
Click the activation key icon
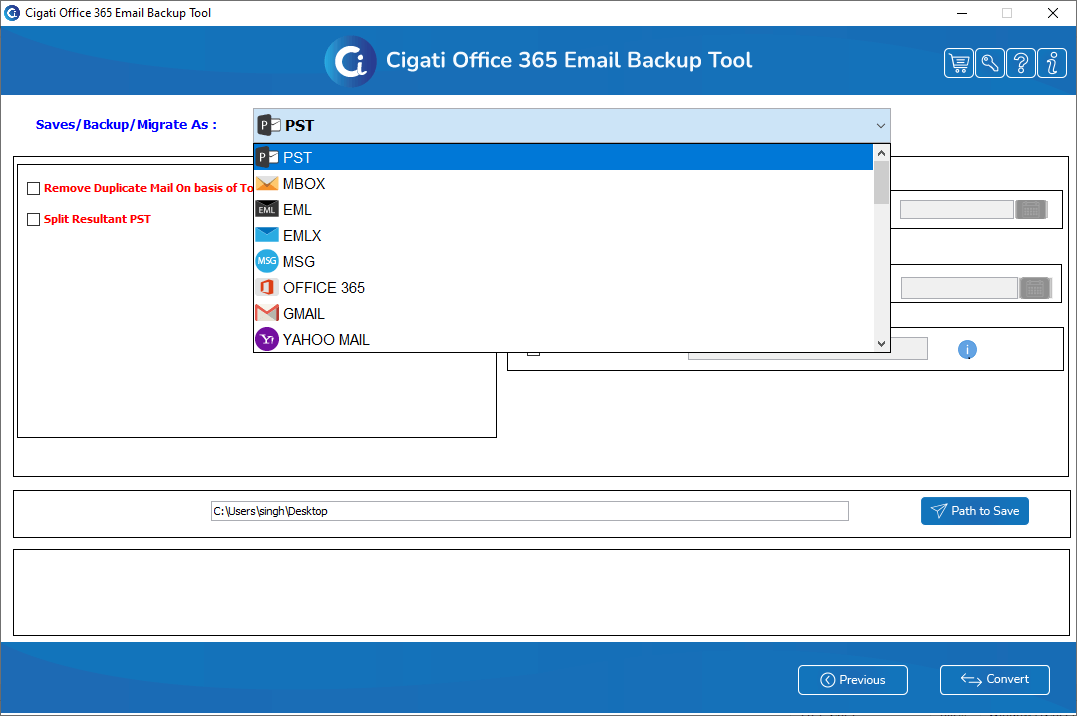point(990,63)
